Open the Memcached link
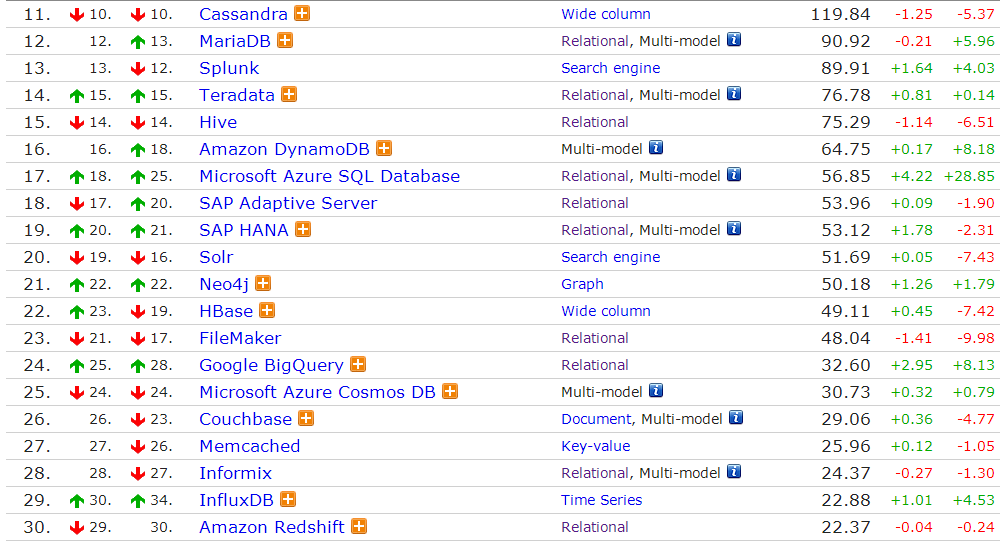Image resolution: width=1008 pixels, height=541 pixels. tap(249, 446)
